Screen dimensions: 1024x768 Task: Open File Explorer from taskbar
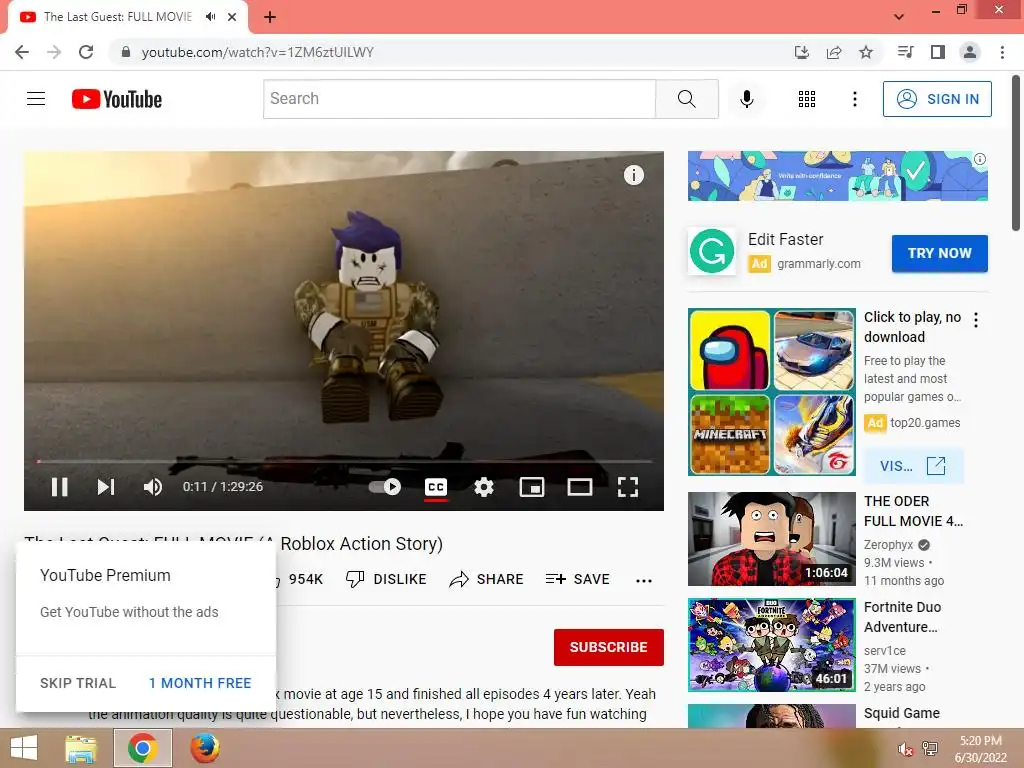[x=80, y=748]
